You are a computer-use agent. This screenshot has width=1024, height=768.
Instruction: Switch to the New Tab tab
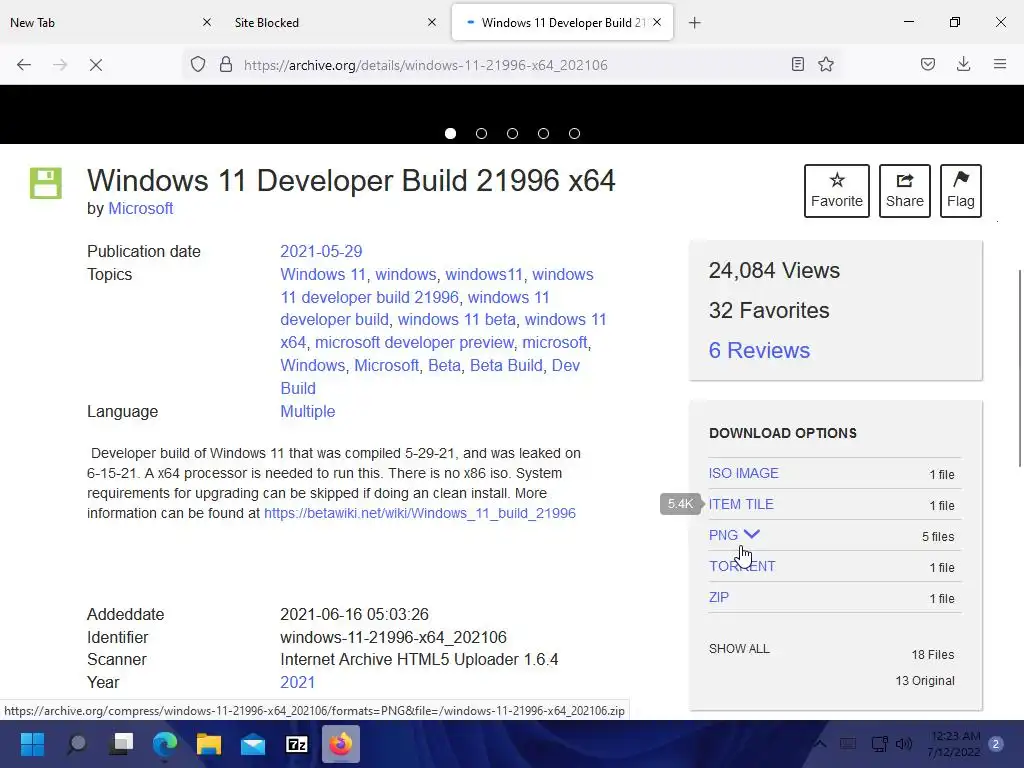pos(108,22)
